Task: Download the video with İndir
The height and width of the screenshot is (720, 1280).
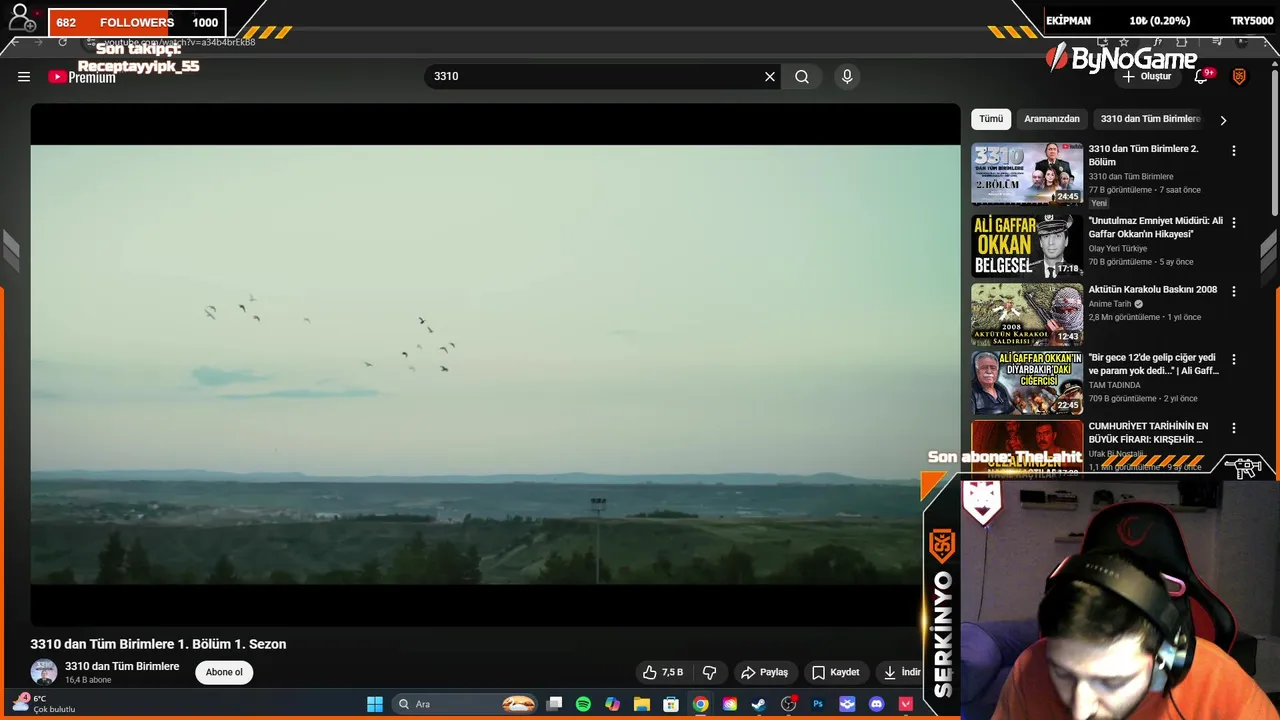Action: tap(902, 672)
